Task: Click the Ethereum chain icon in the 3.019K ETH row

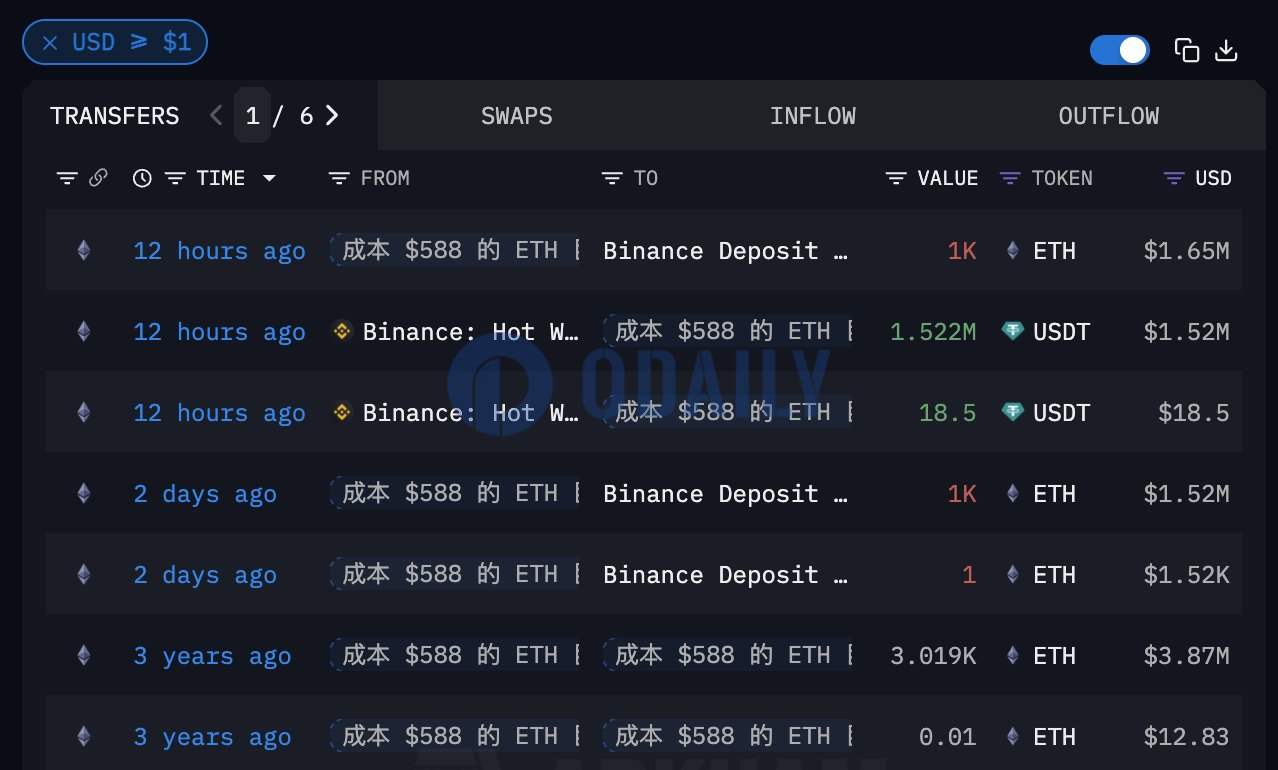Action: point(84,655)
